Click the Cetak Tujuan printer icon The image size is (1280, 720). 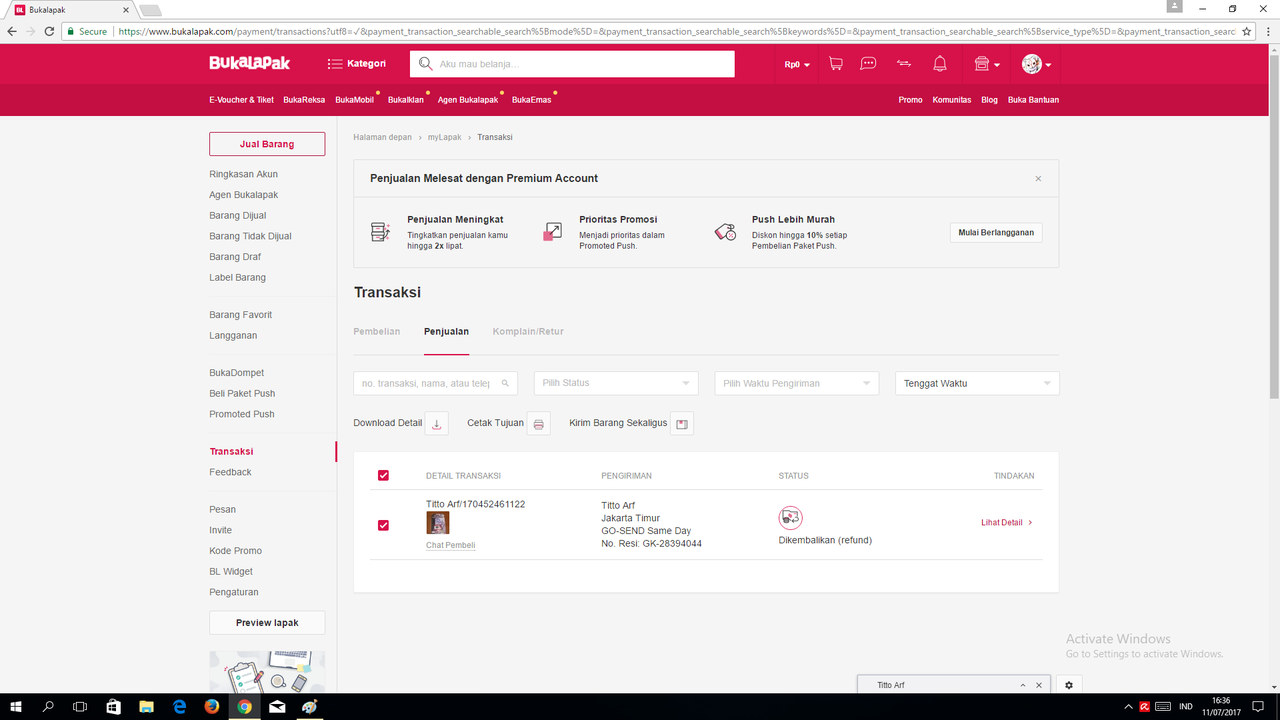[538, 423]
